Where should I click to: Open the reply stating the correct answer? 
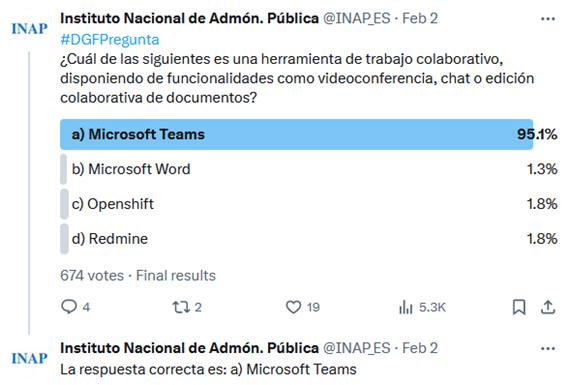[208, 369]
